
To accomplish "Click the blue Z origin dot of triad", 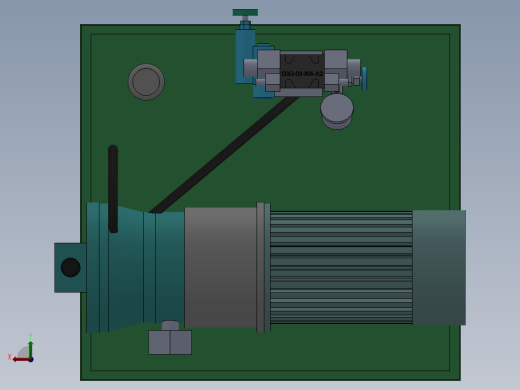I will pos(31,360).
